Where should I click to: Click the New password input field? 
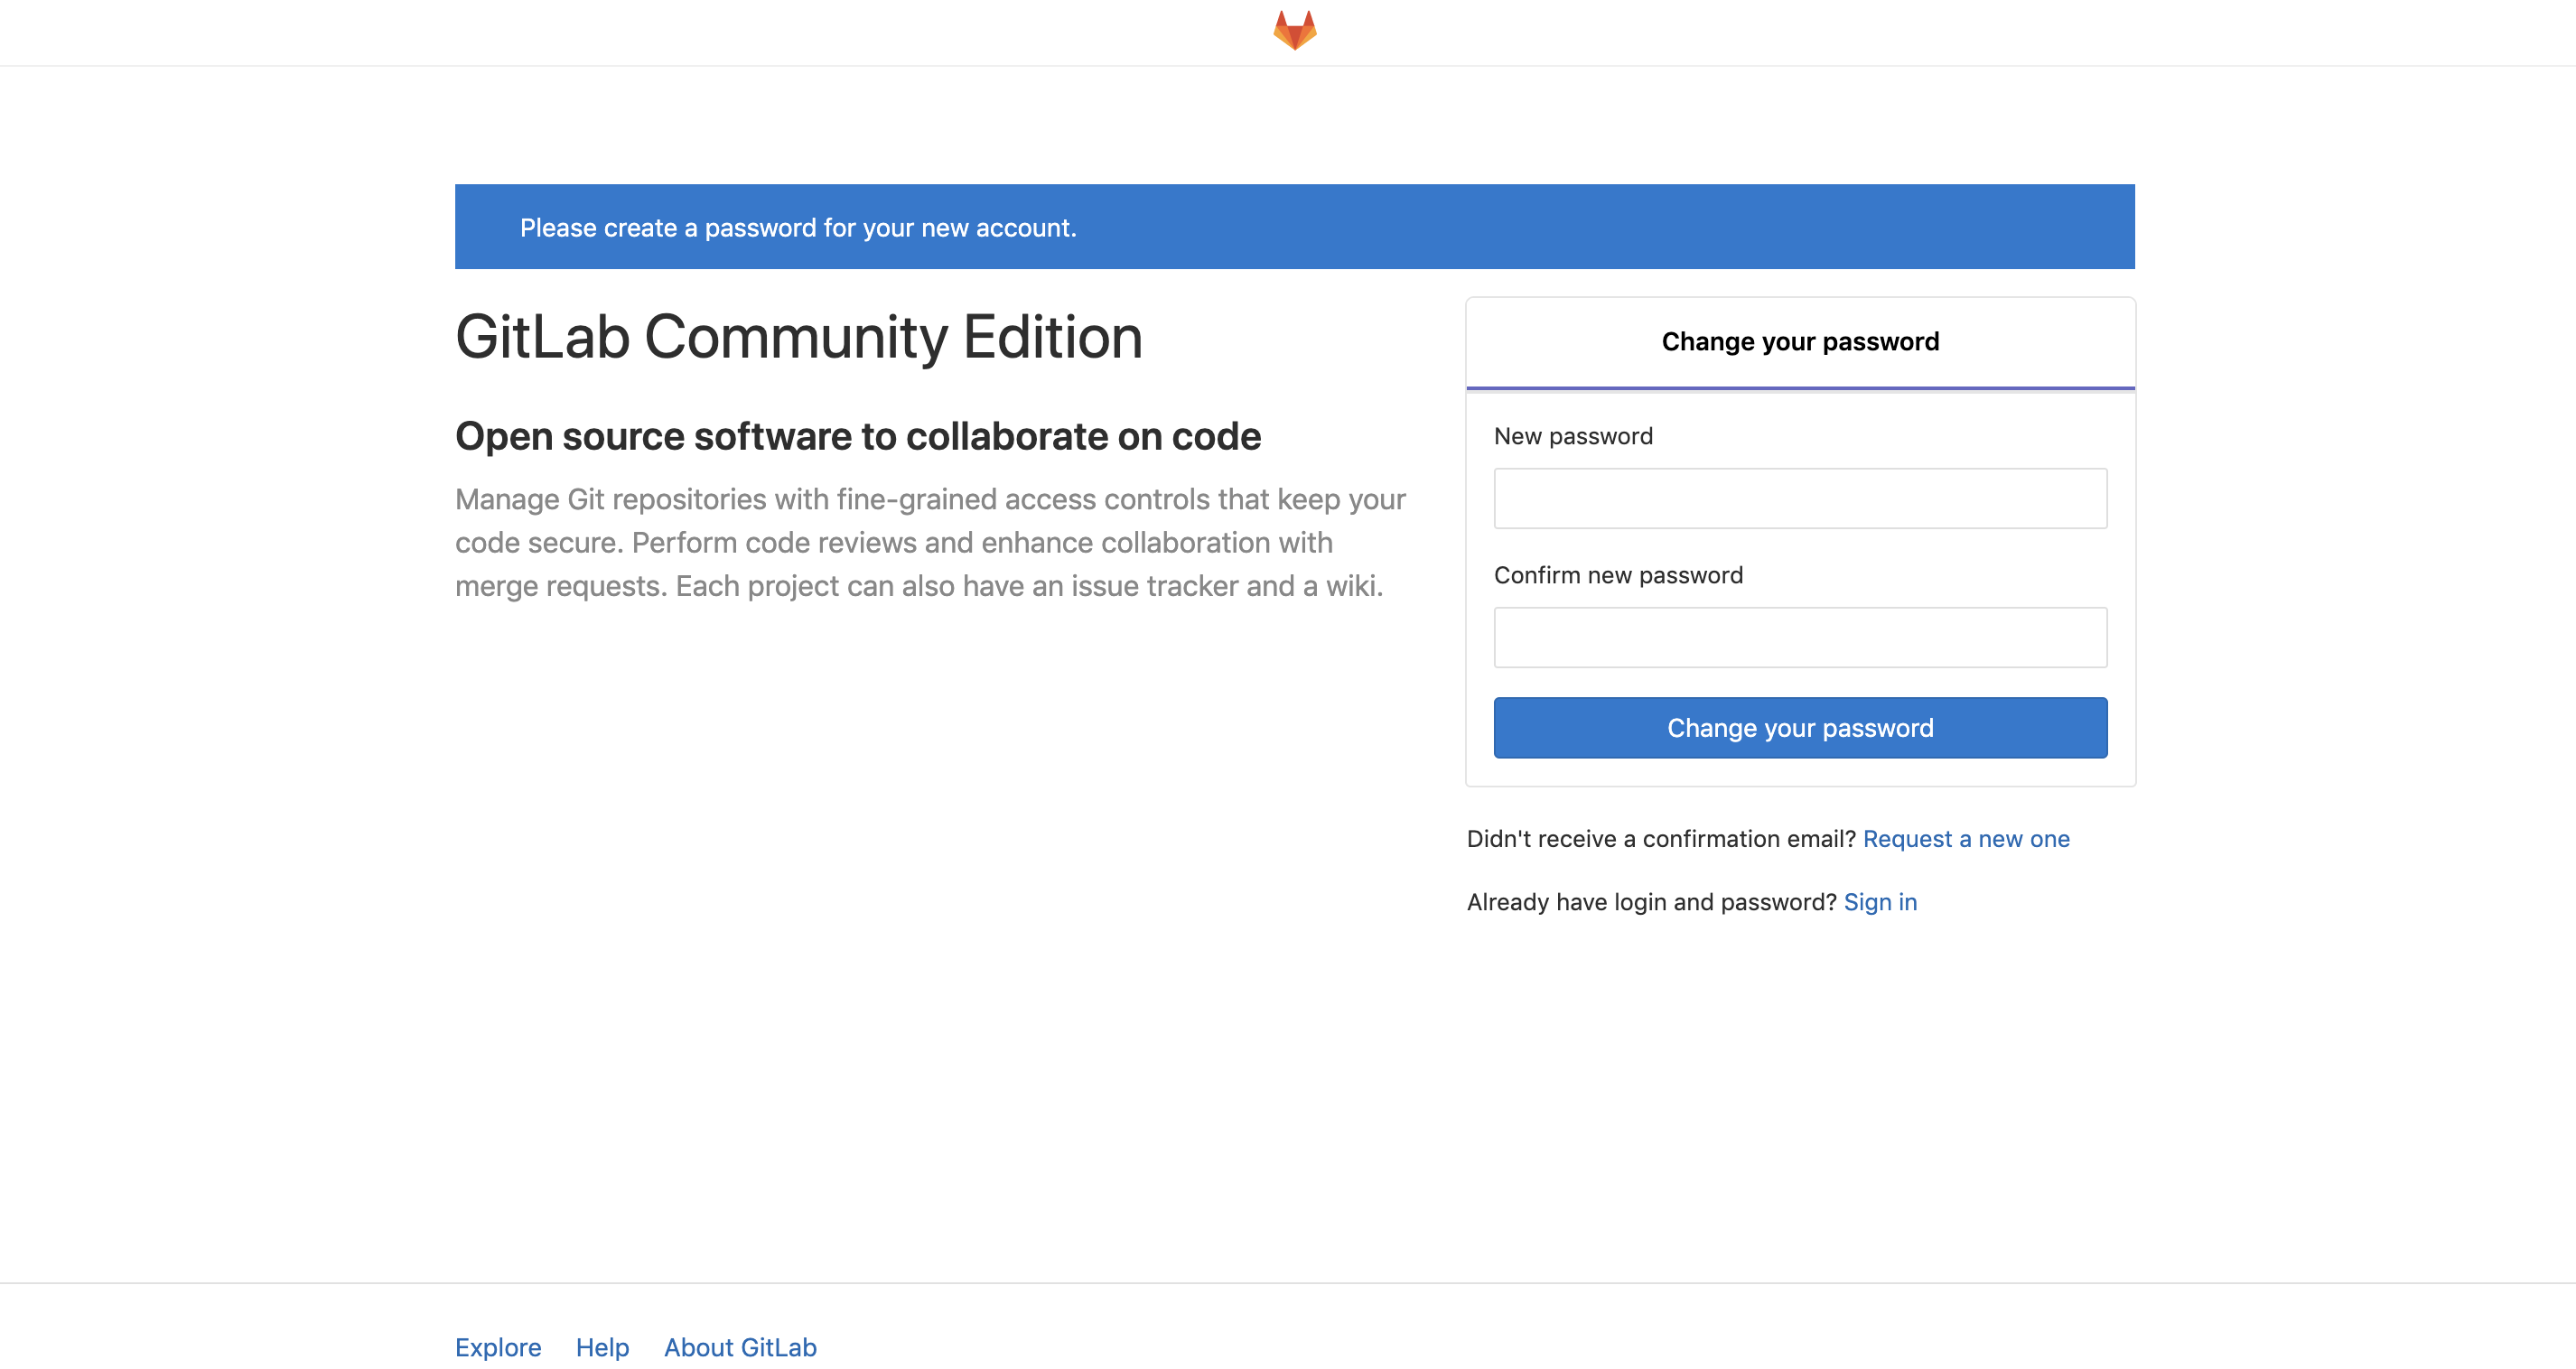[x=1799, y=497]
